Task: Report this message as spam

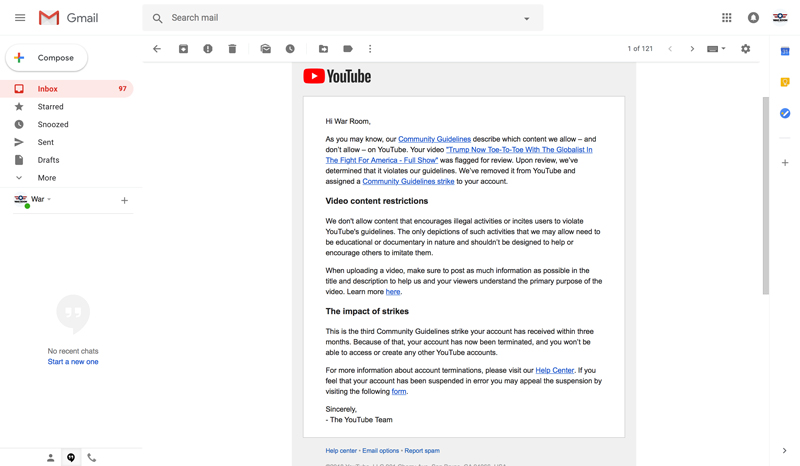Action: click(208, 49)
